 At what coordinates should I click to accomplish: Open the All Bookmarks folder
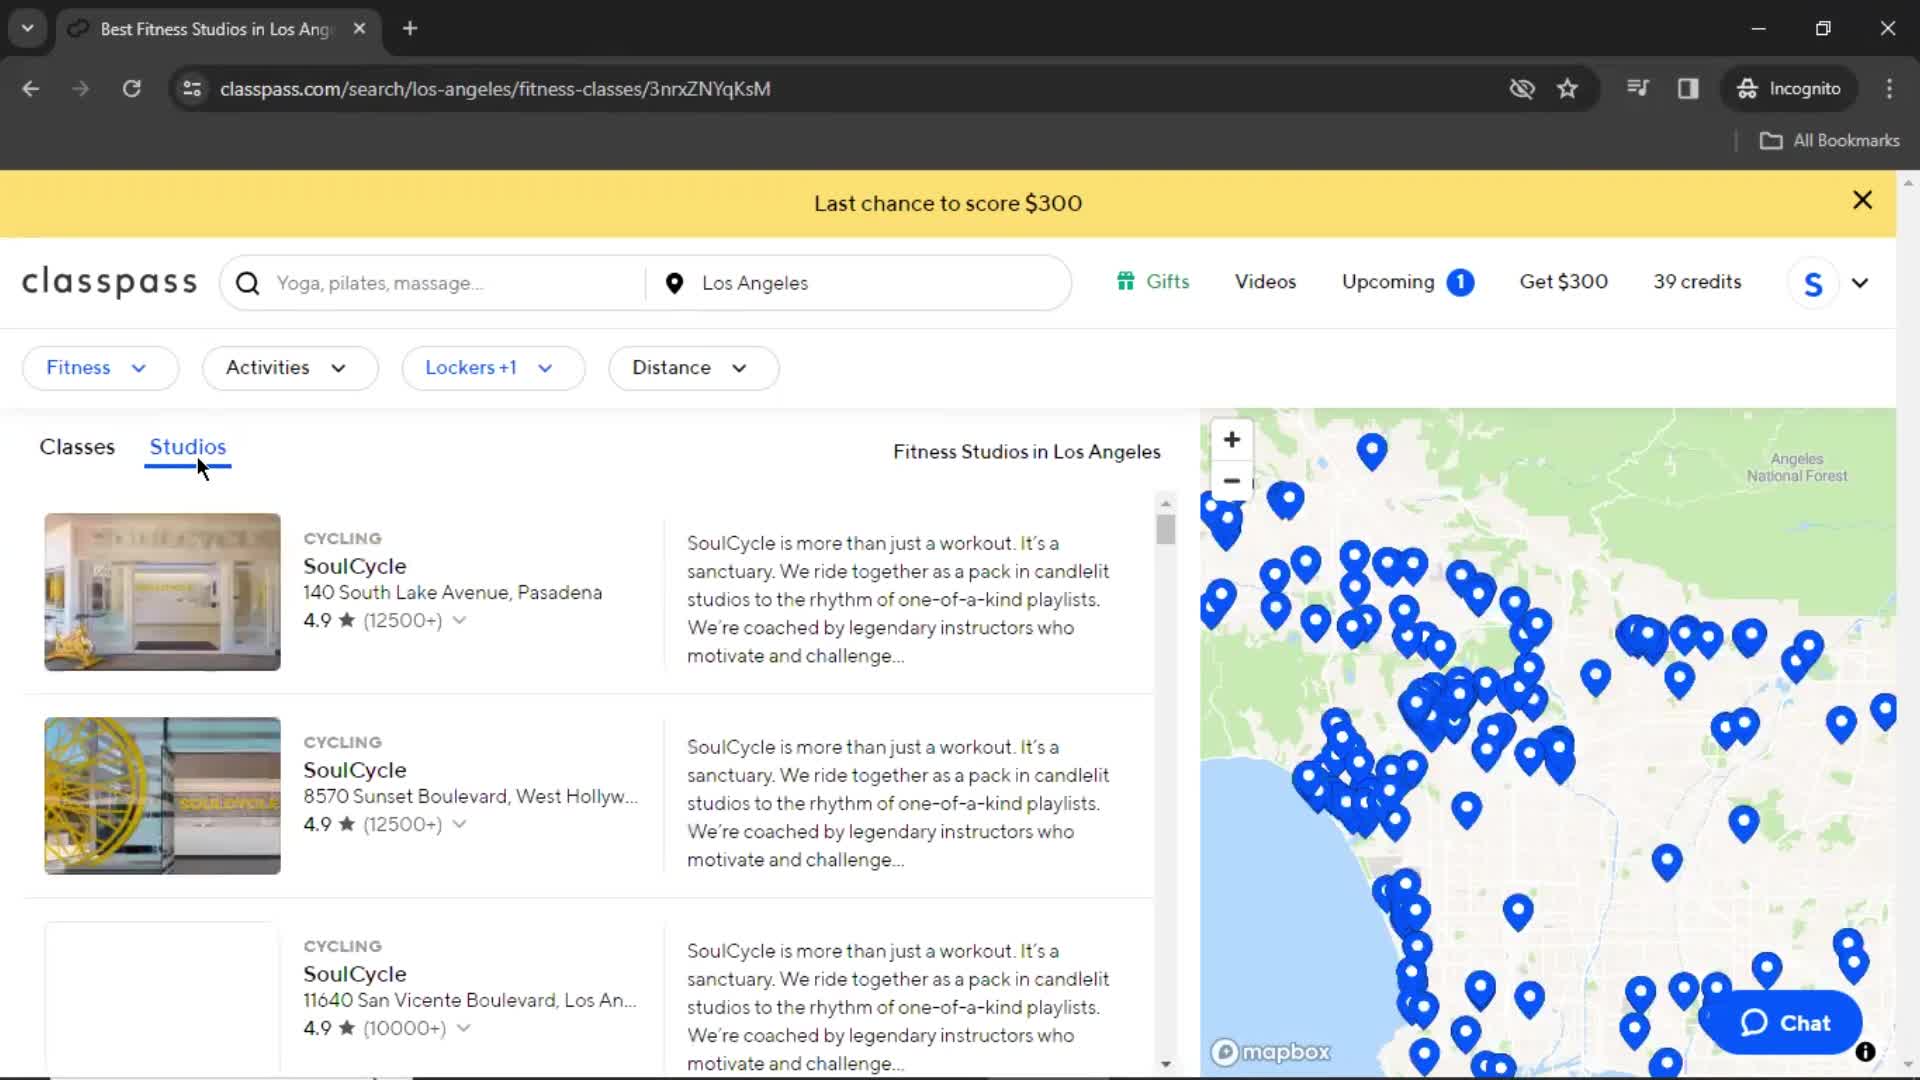tap(1830, 141)
